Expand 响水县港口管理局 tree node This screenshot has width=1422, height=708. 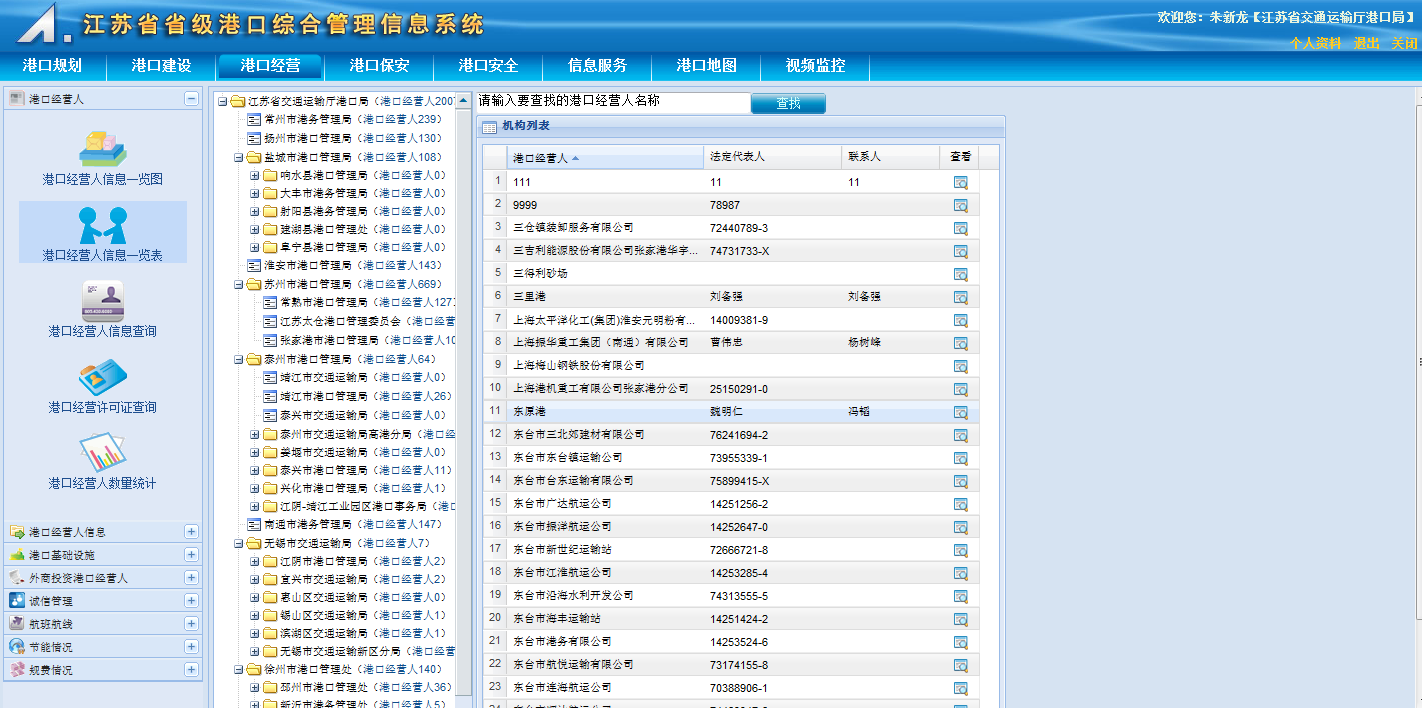click(255, 175)
